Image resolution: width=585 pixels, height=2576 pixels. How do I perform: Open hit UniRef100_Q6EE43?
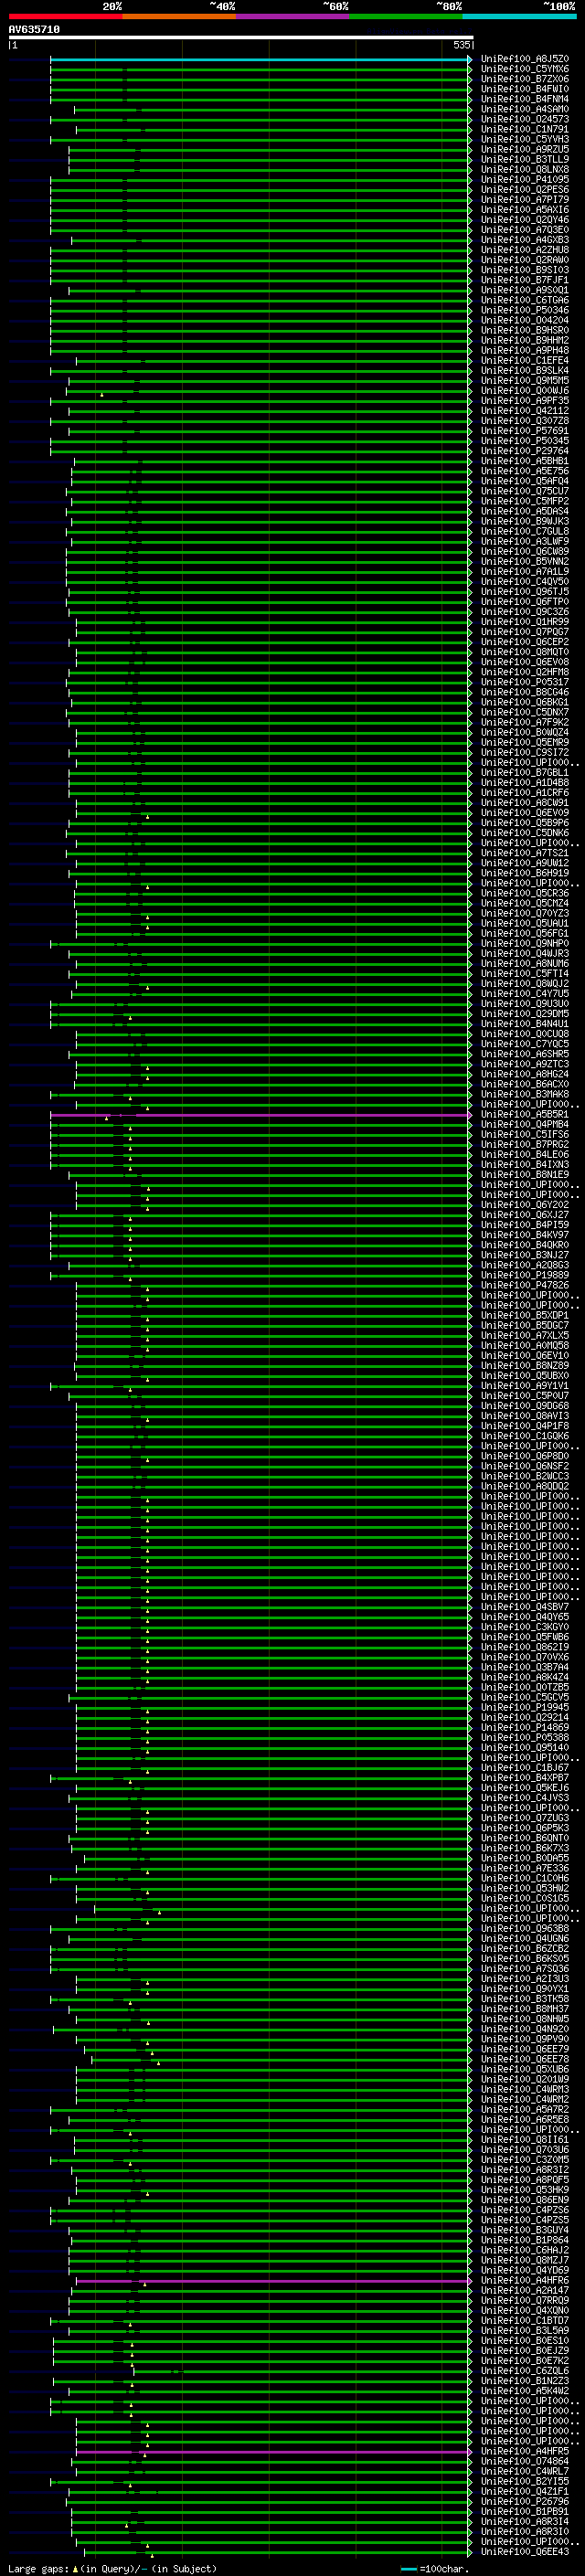coord(525,2552)
